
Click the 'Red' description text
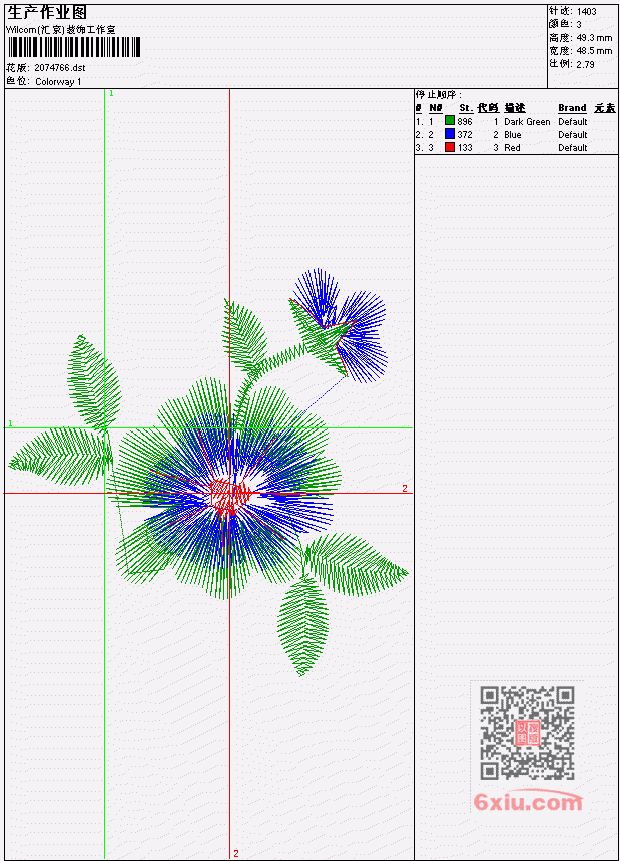(x=512, y=148)
